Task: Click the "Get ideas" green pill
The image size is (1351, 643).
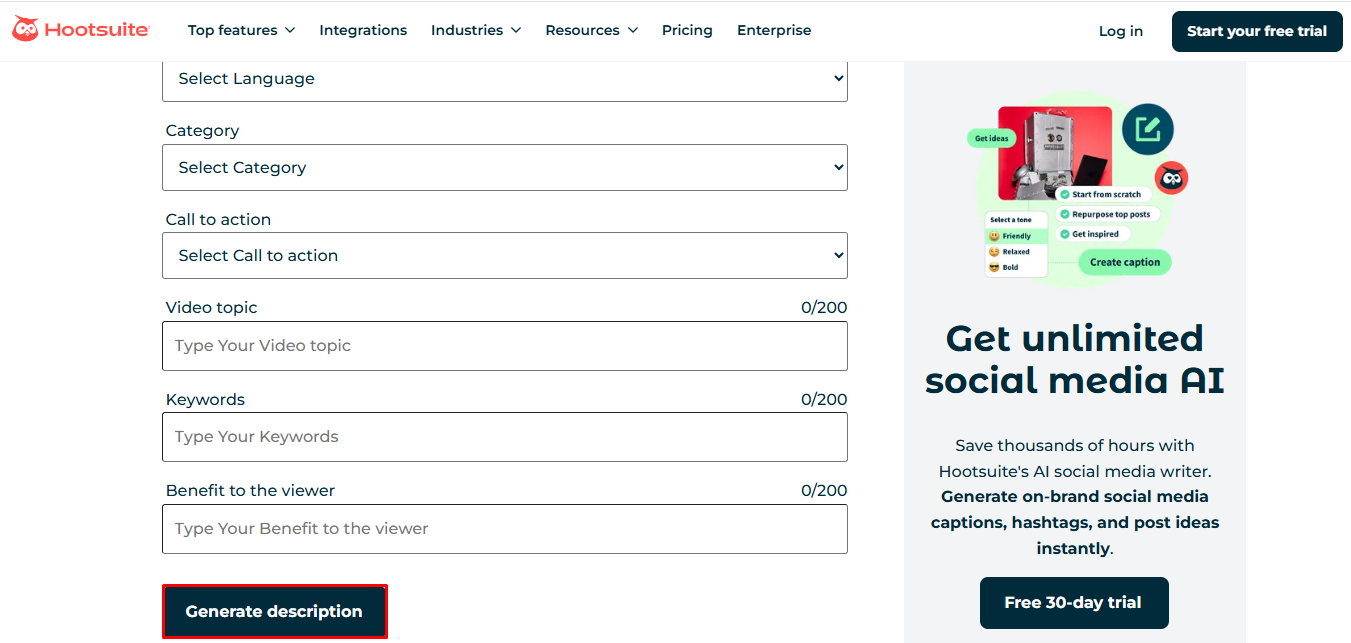Action: [x=992, y=138]
